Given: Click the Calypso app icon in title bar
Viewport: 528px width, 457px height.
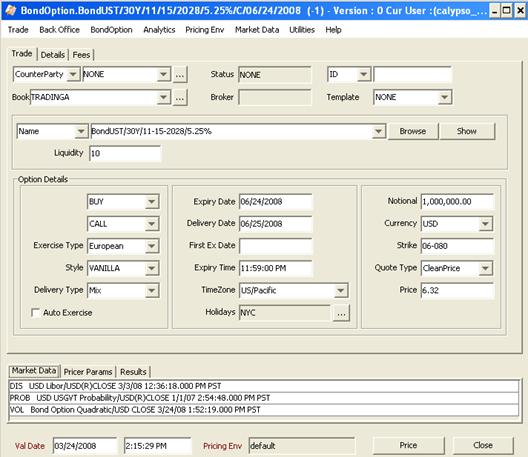Looking at the screenshot, I should click(10, 10).
